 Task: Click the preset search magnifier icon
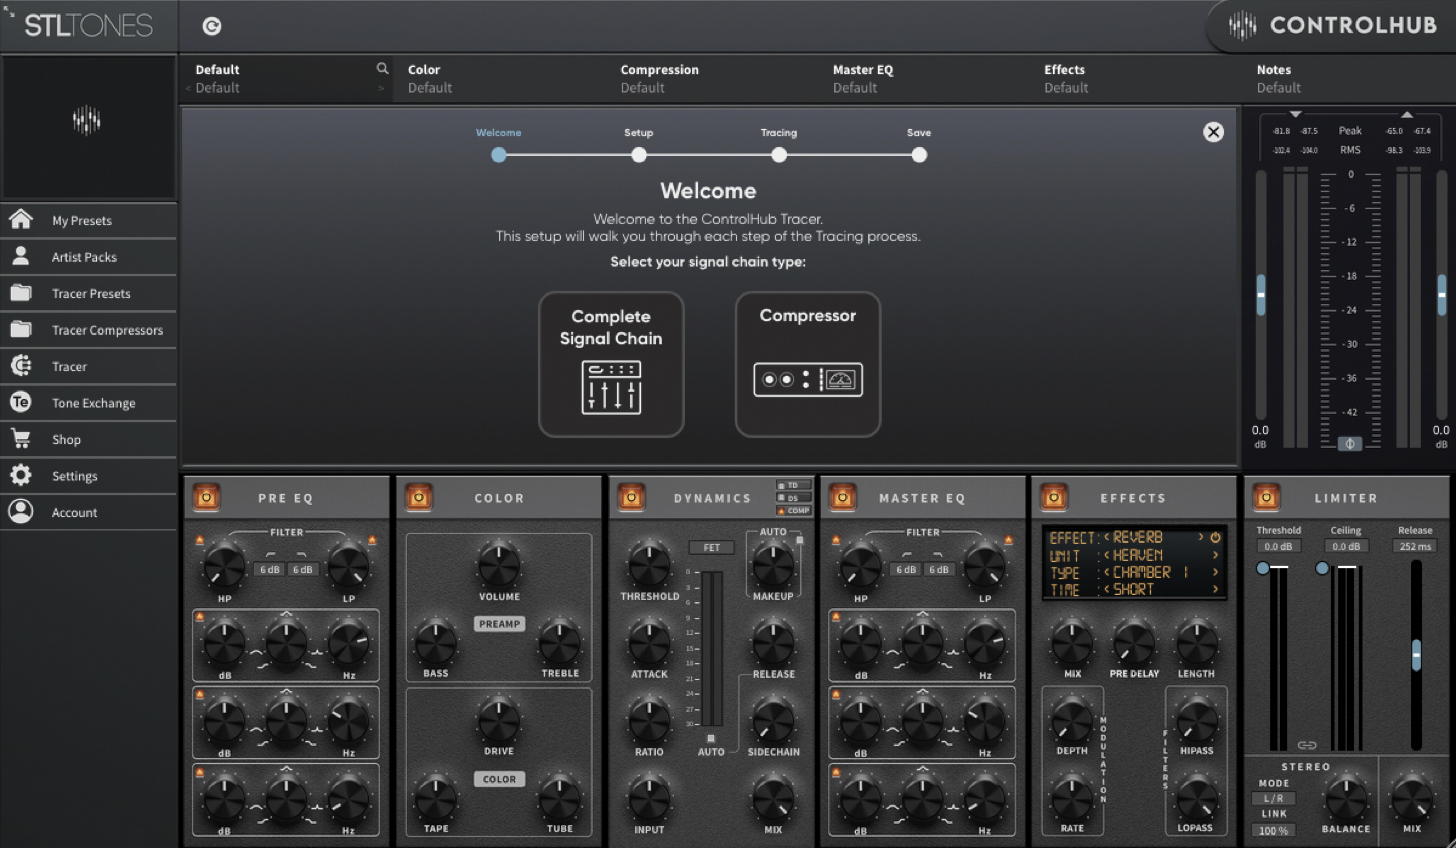click(x=382, y=68)
